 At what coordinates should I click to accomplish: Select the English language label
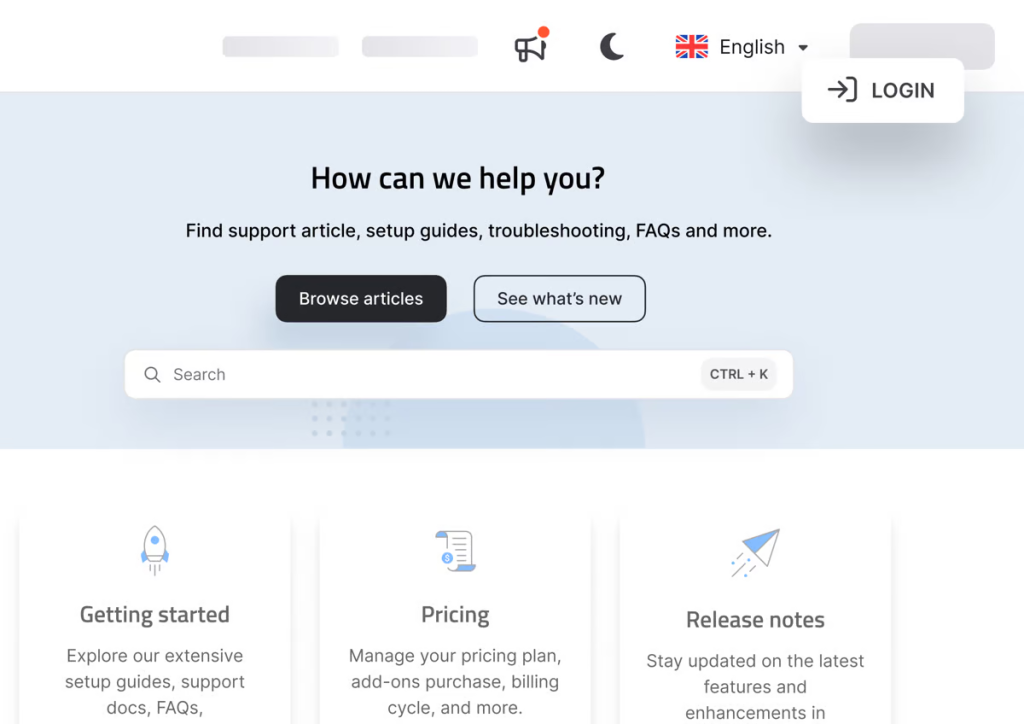click(x=752, y=47)
